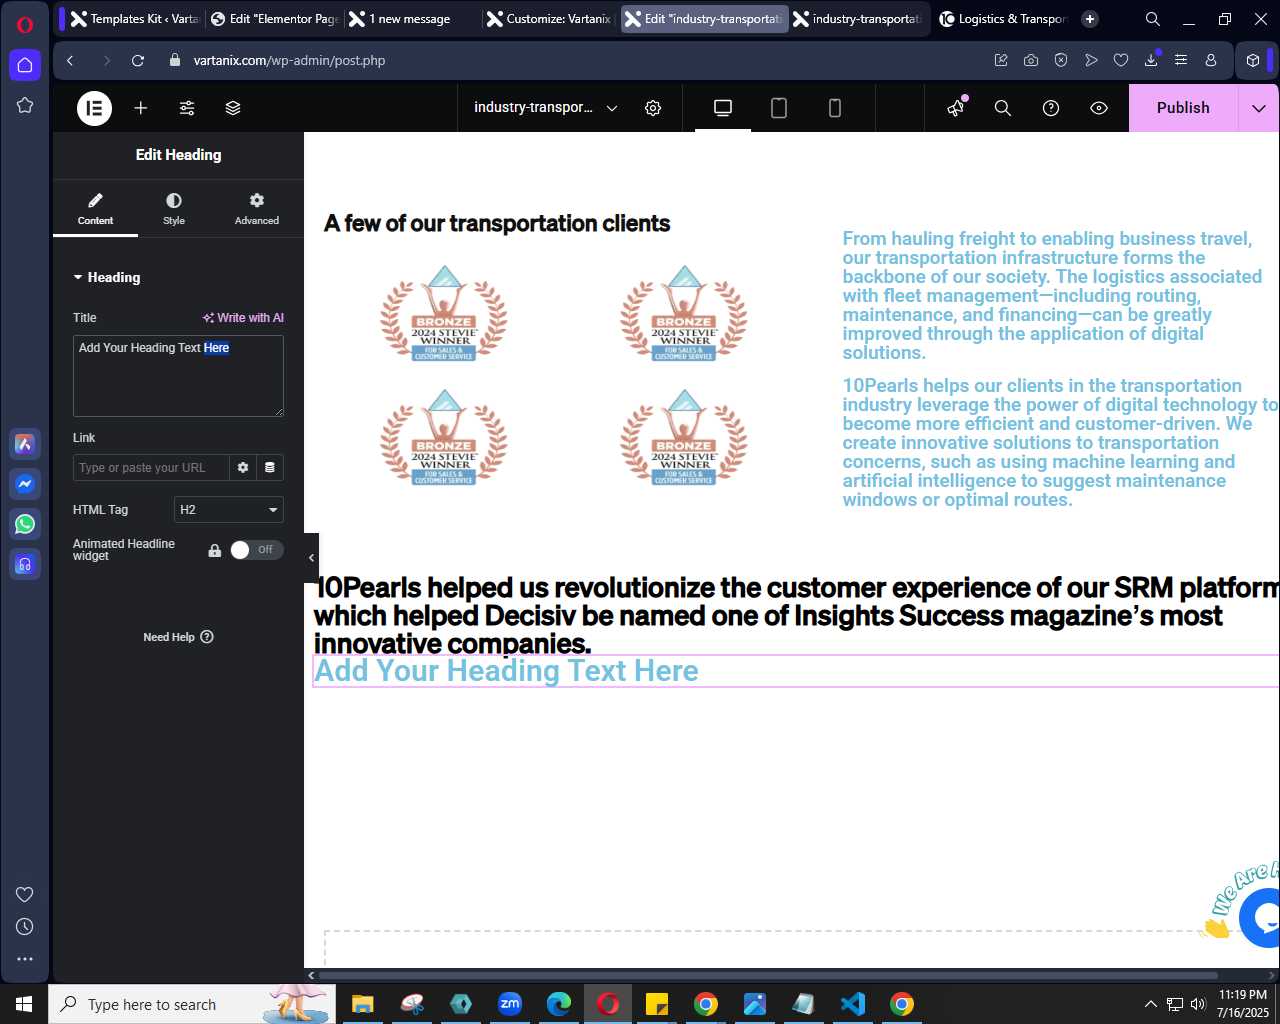Click the Windows Start button
Viewport: 1280px width, 1024px height.
[x=24, y=1004]
